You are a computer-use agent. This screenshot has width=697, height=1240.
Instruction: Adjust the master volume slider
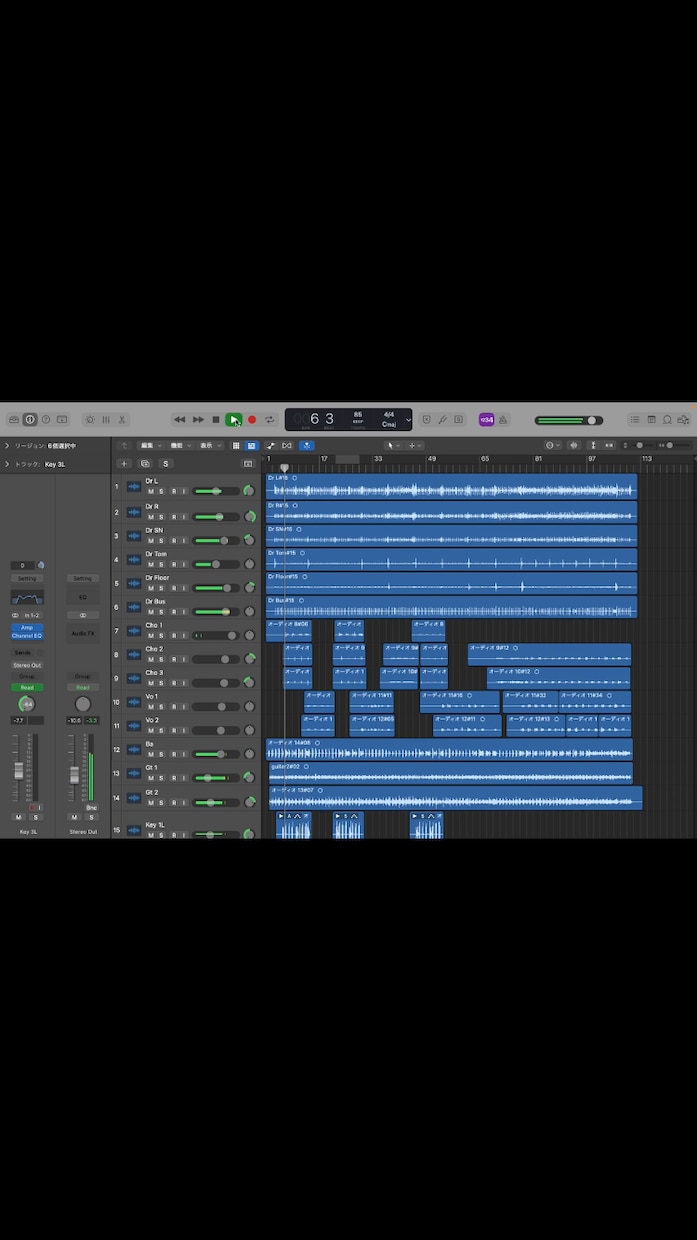[x=568, y=420]
